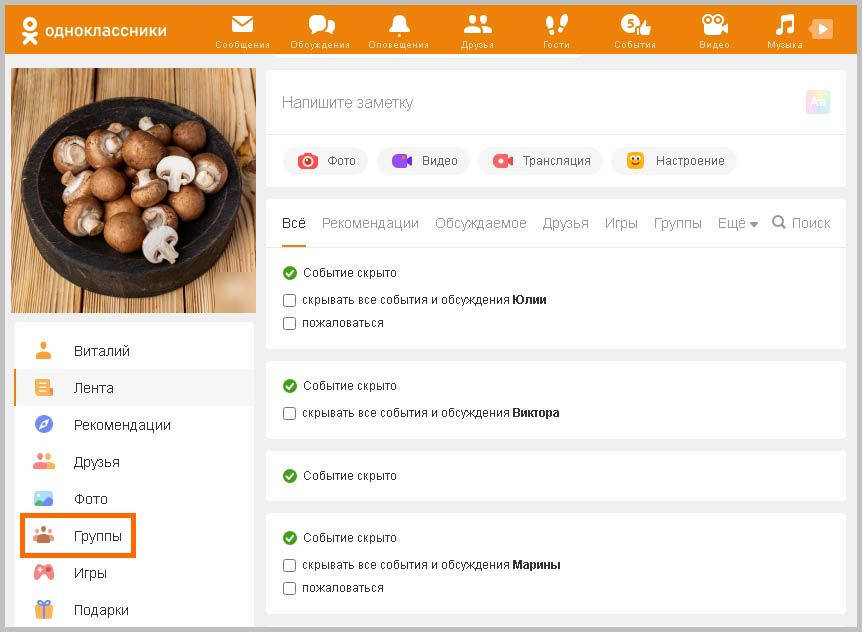Click Лента feed icon in sidebar

pyautogui.click(x=43, y=387)
